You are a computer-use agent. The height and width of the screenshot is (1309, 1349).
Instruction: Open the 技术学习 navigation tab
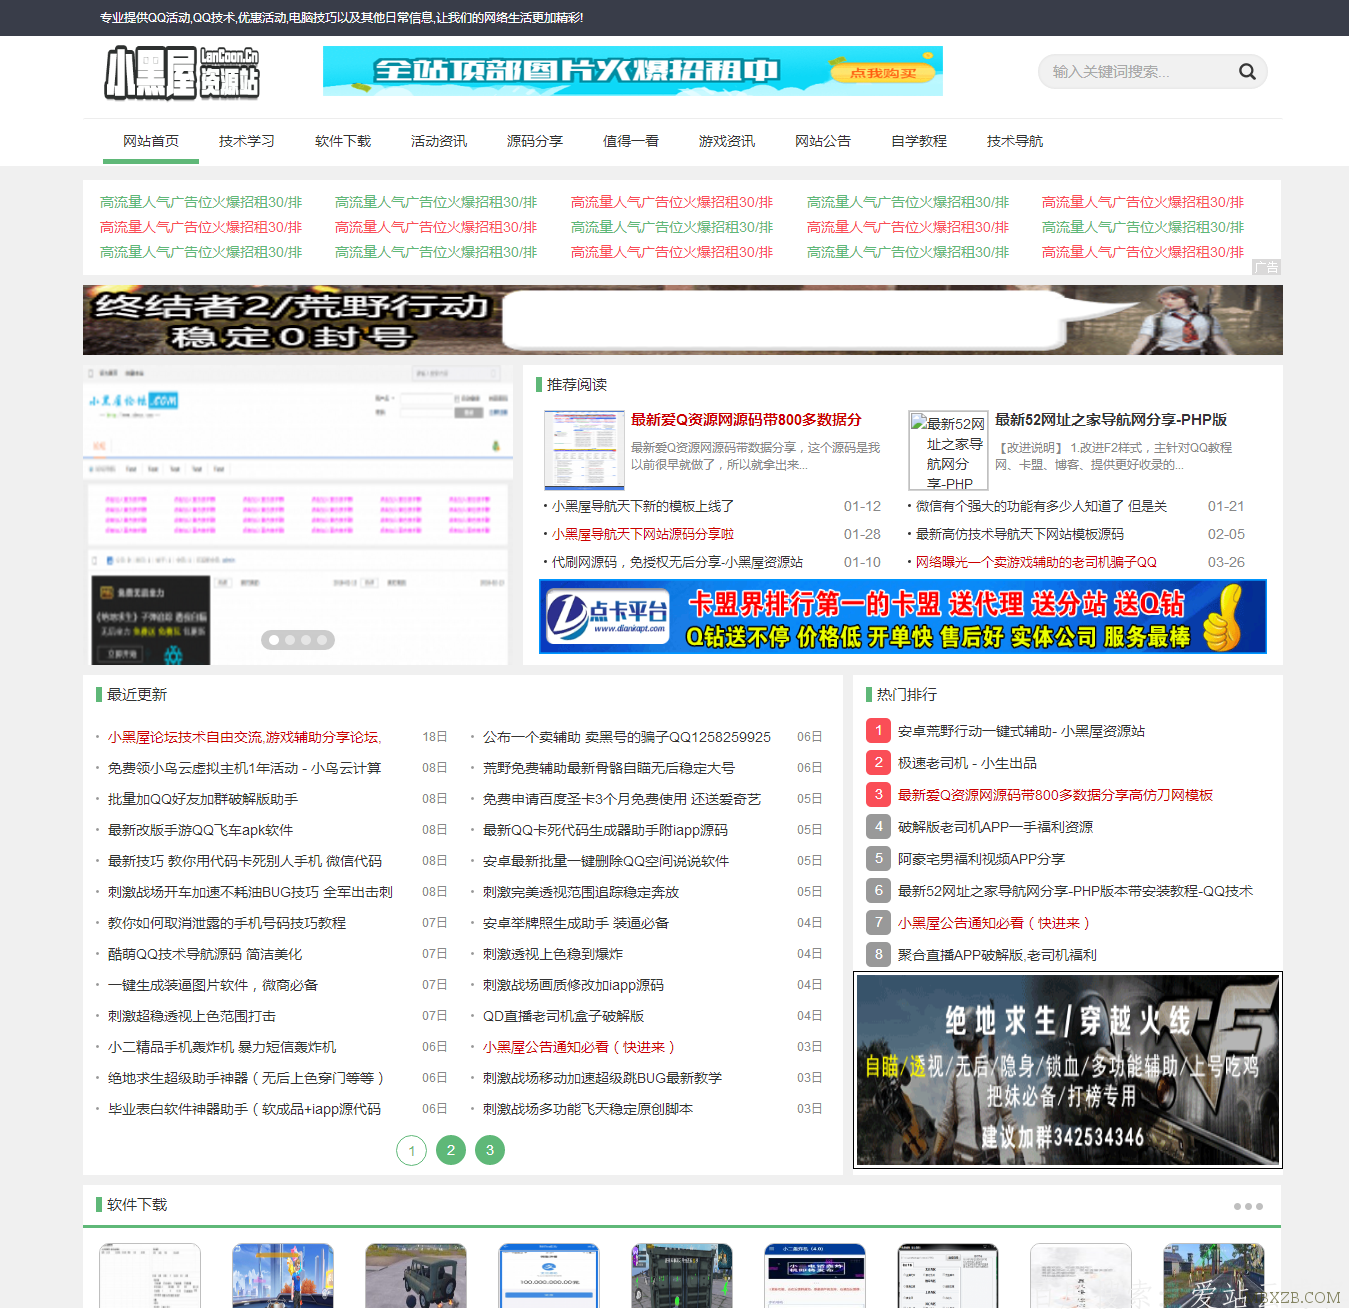(247, 141)
